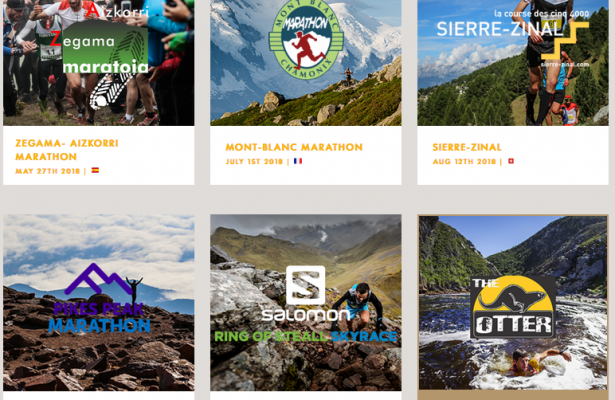Open the Mont-Blanc Marathon title link
Viewport: 615px width, 400px height.
coord(294,147)
